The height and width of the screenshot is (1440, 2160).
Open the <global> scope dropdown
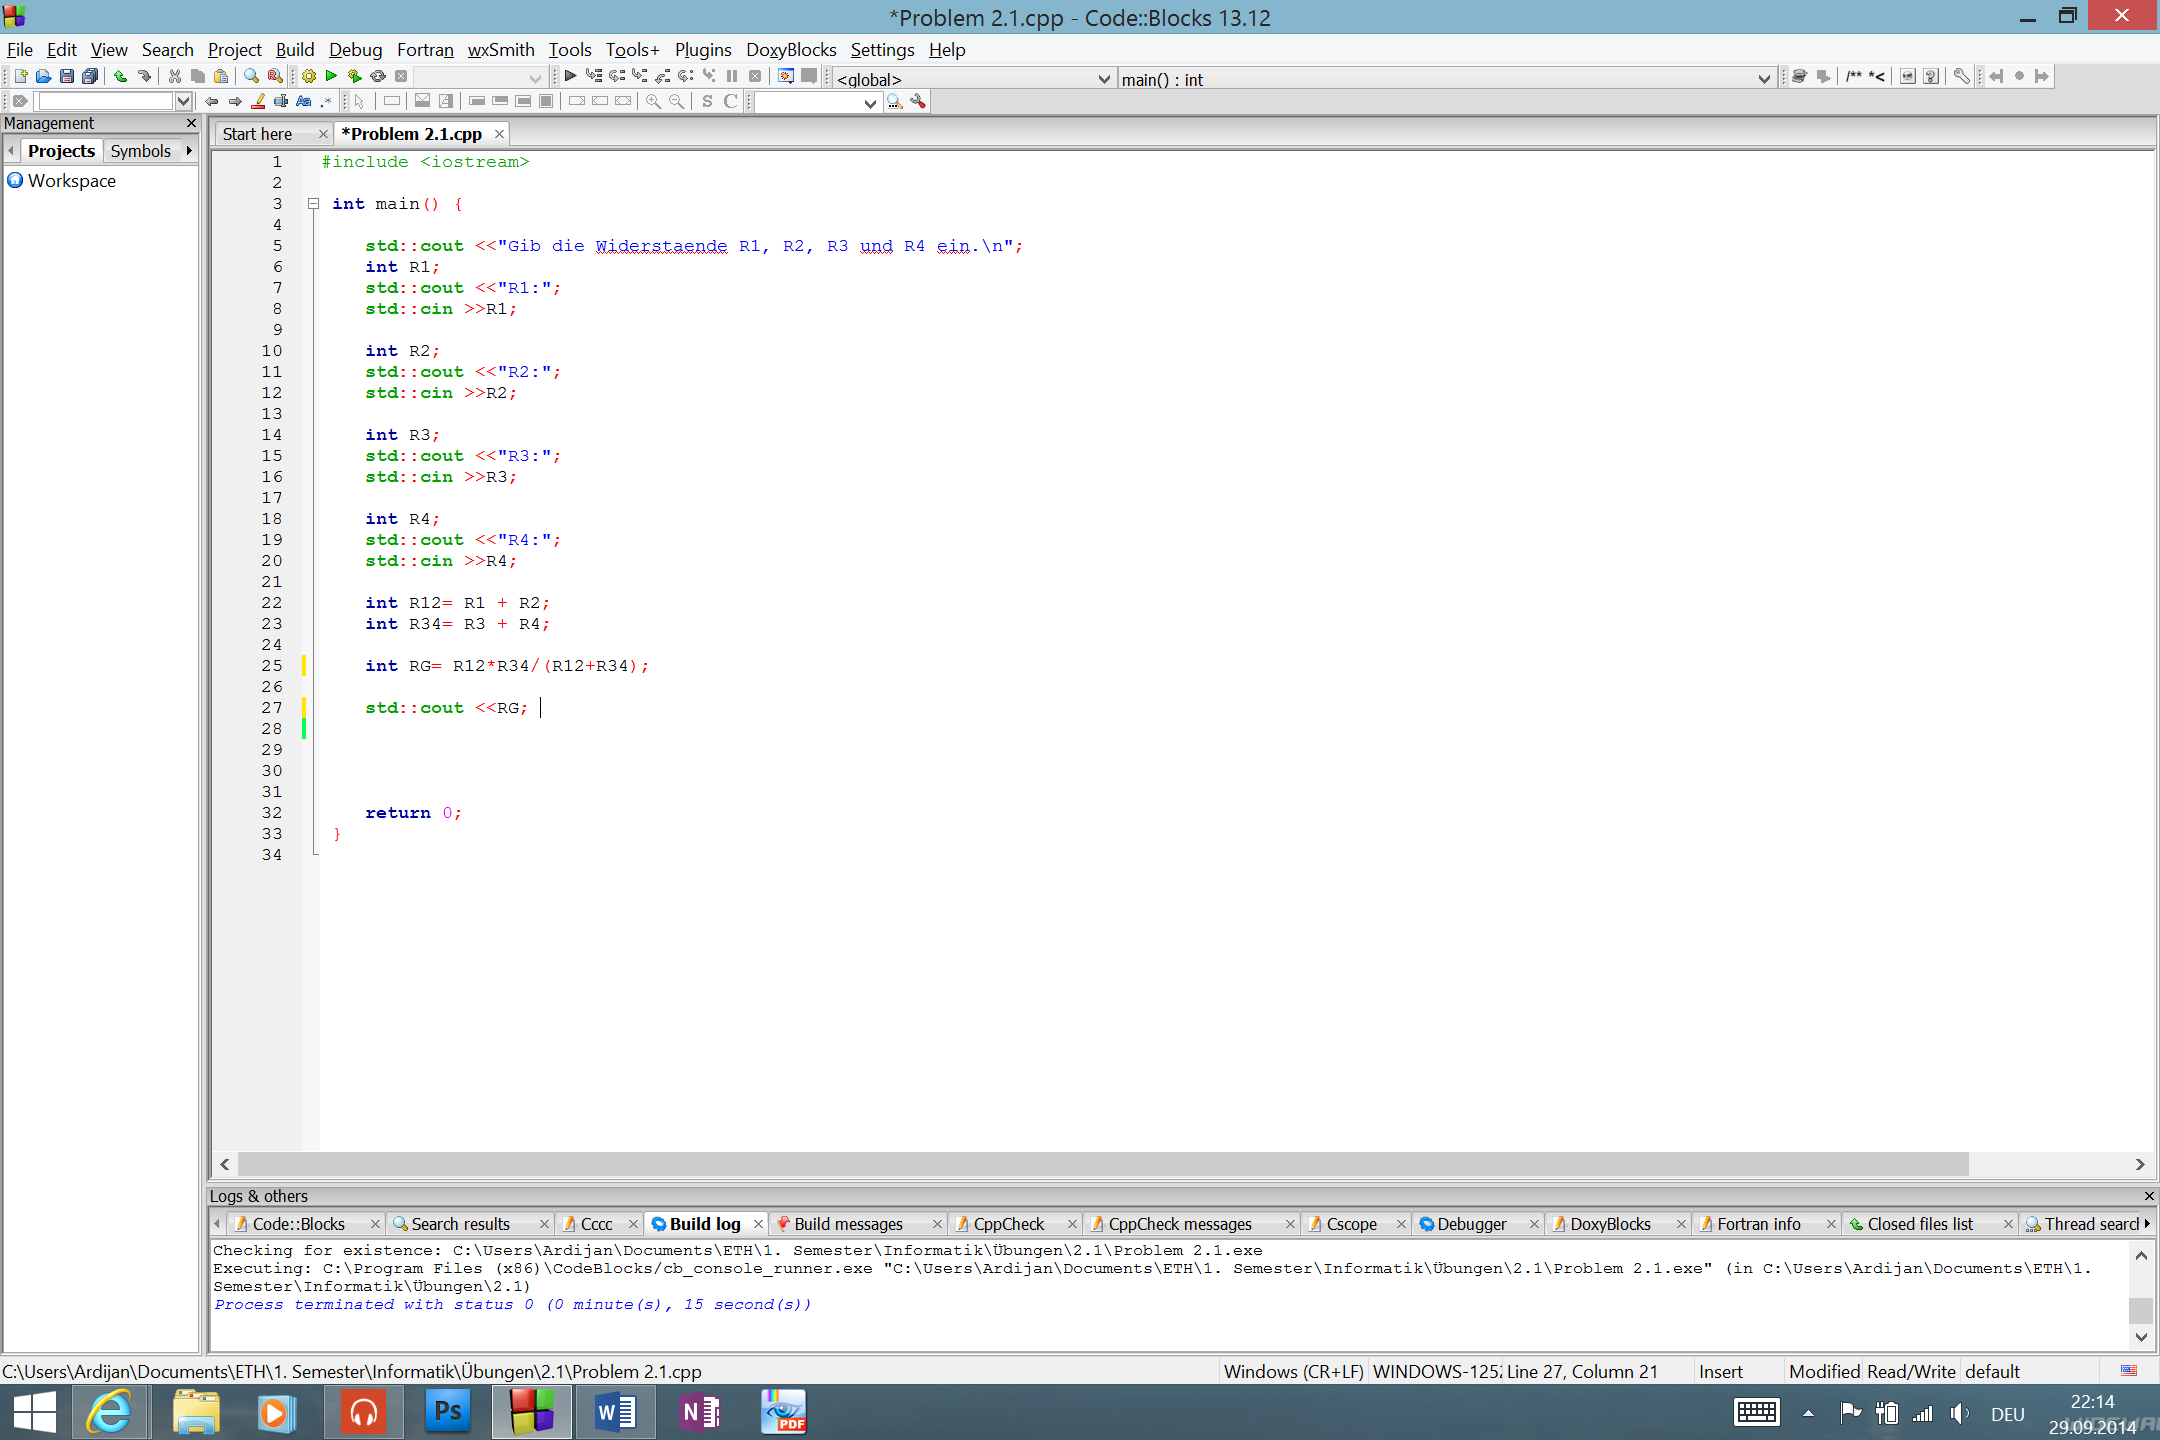click(1103, 78)
